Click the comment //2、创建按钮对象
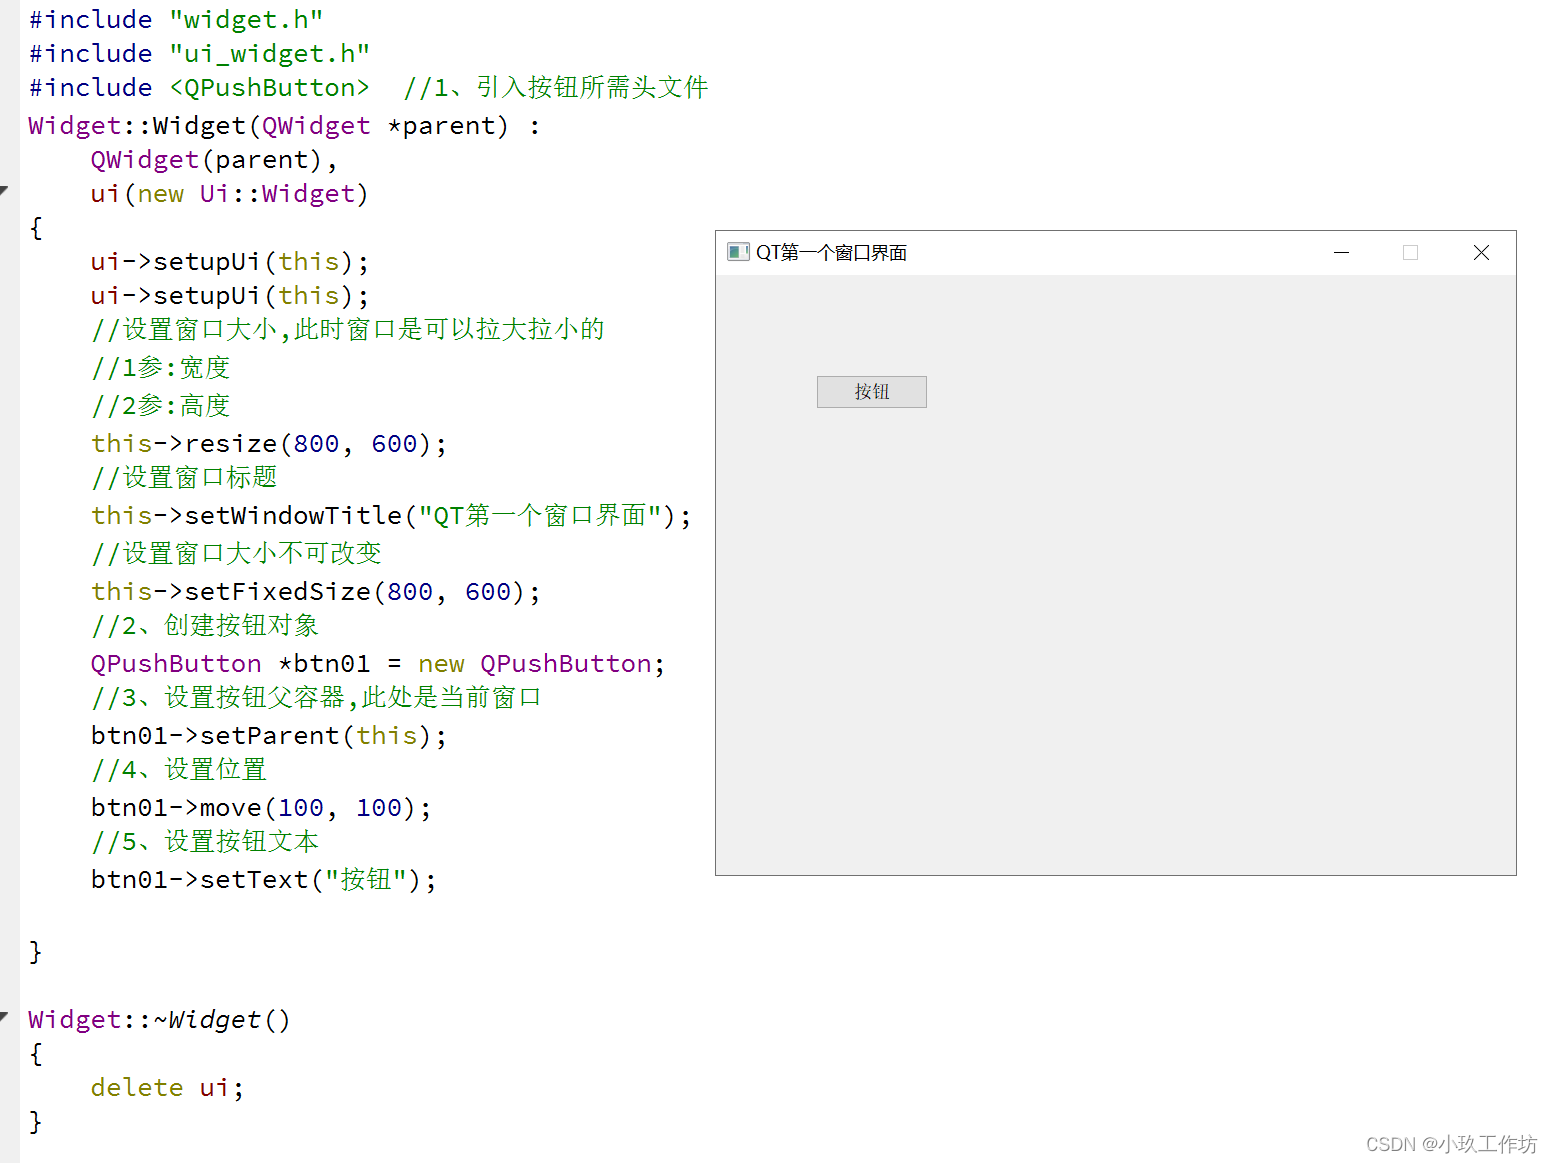 point(205,626)
